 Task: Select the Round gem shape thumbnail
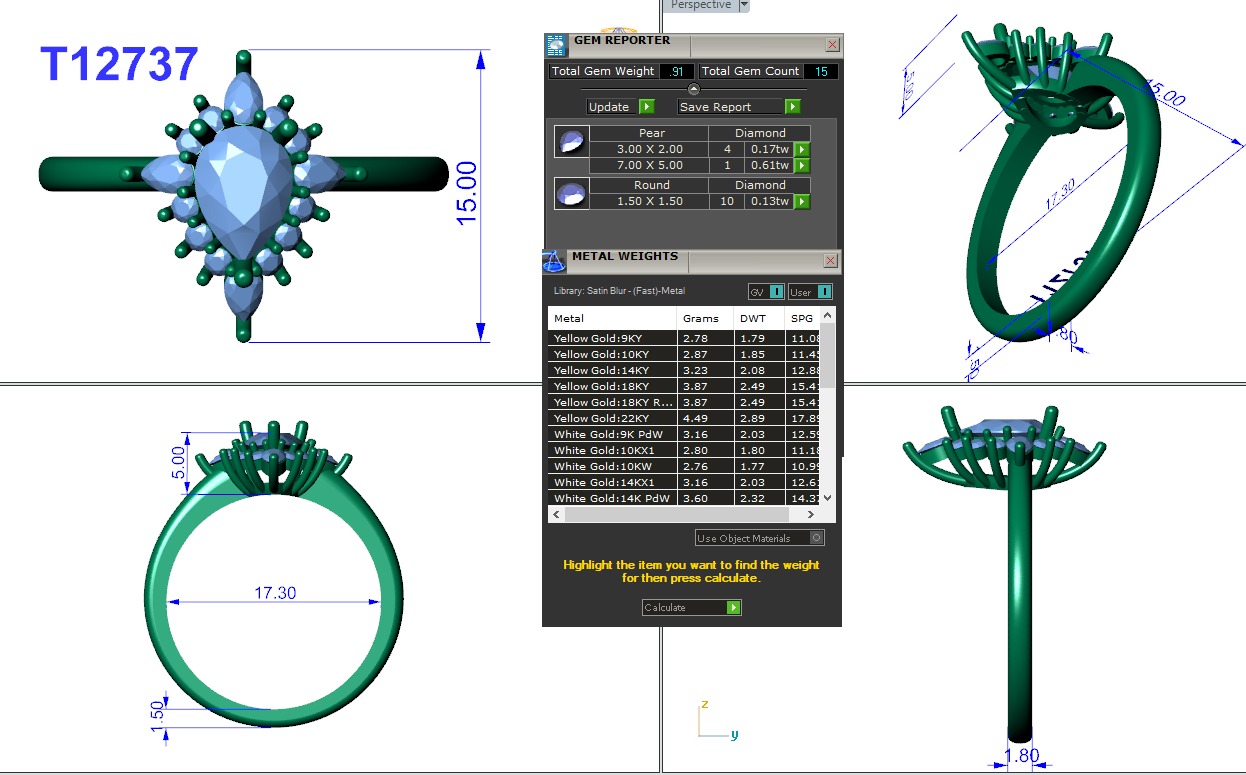[x=571, y=194]
